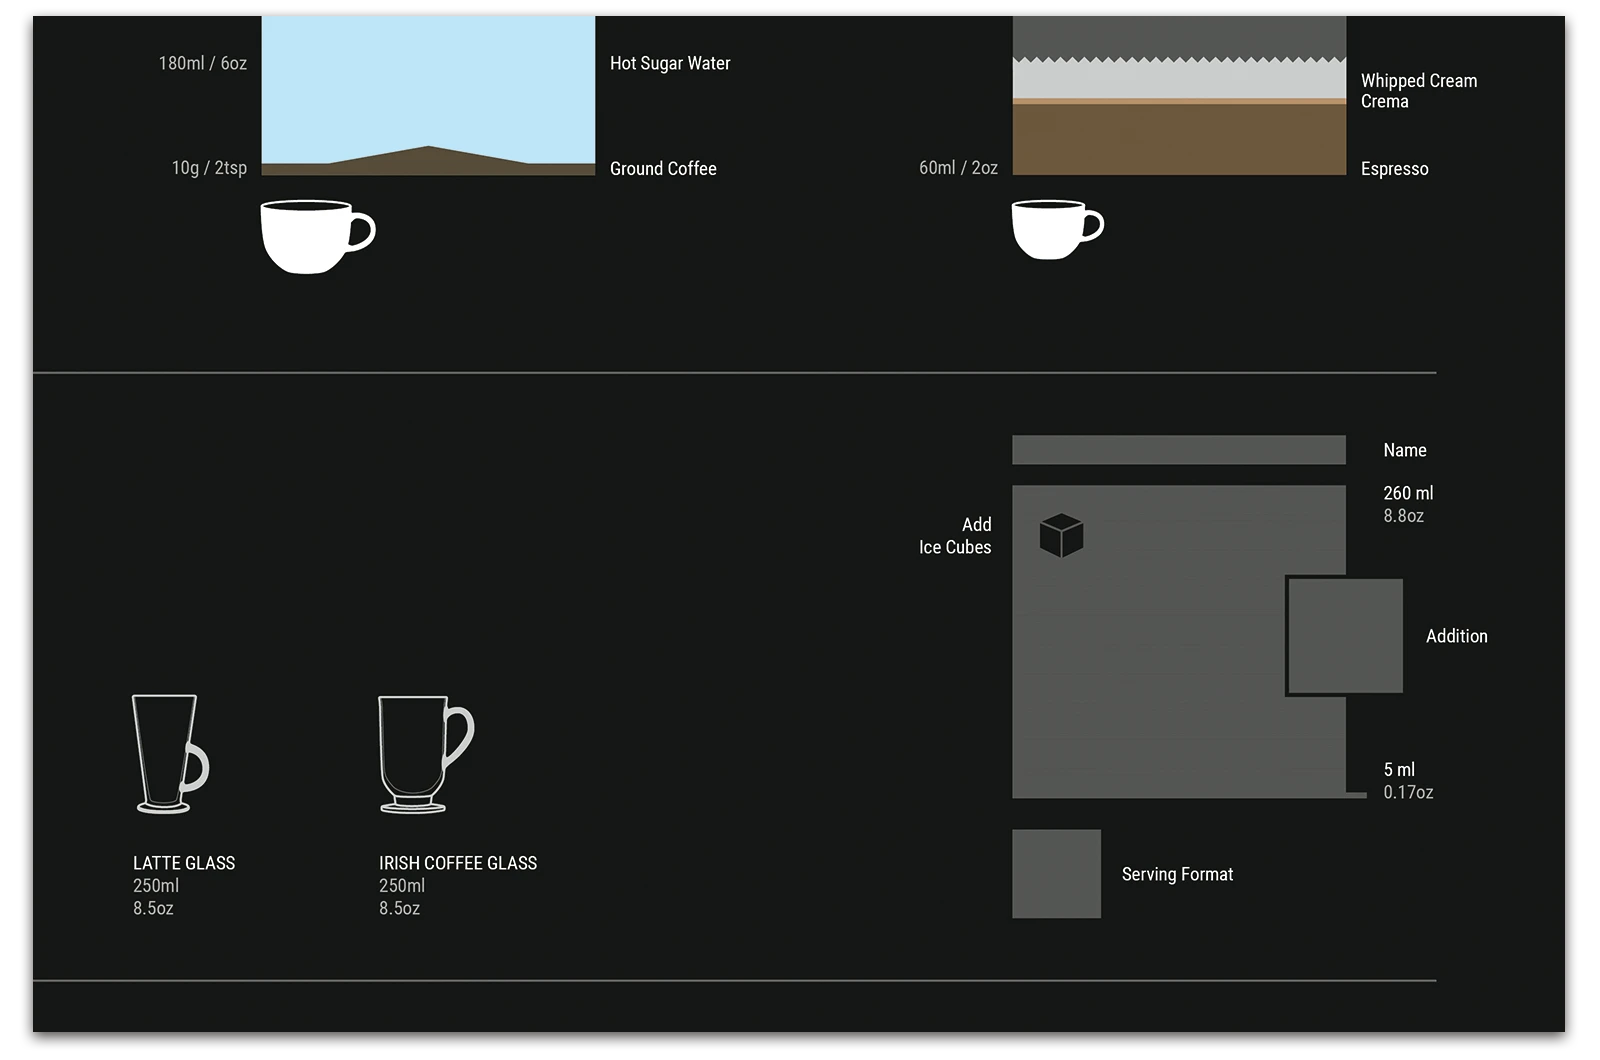
Task: Enable the Addition box
Action: coord(1346,636)
